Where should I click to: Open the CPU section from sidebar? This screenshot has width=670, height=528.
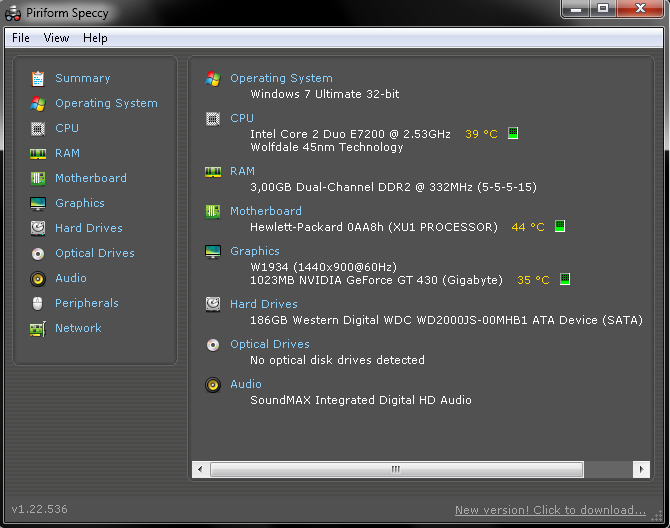point(67,128)
